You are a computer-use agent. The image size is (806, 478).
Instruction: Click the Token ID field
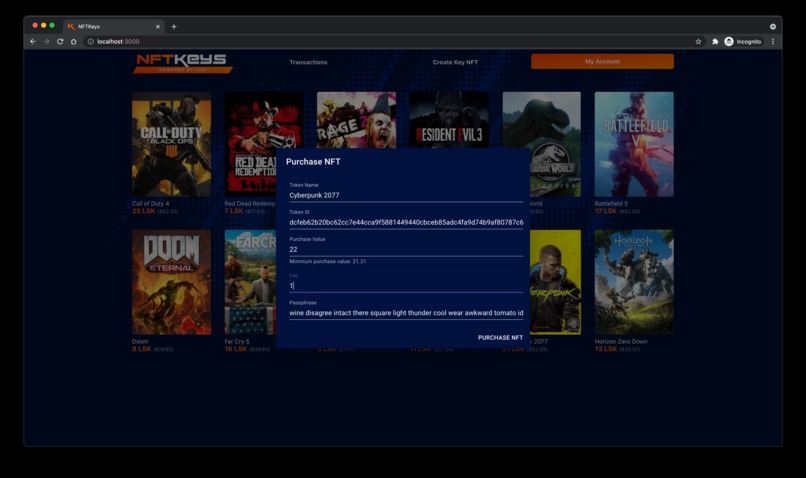coord(406,223)
